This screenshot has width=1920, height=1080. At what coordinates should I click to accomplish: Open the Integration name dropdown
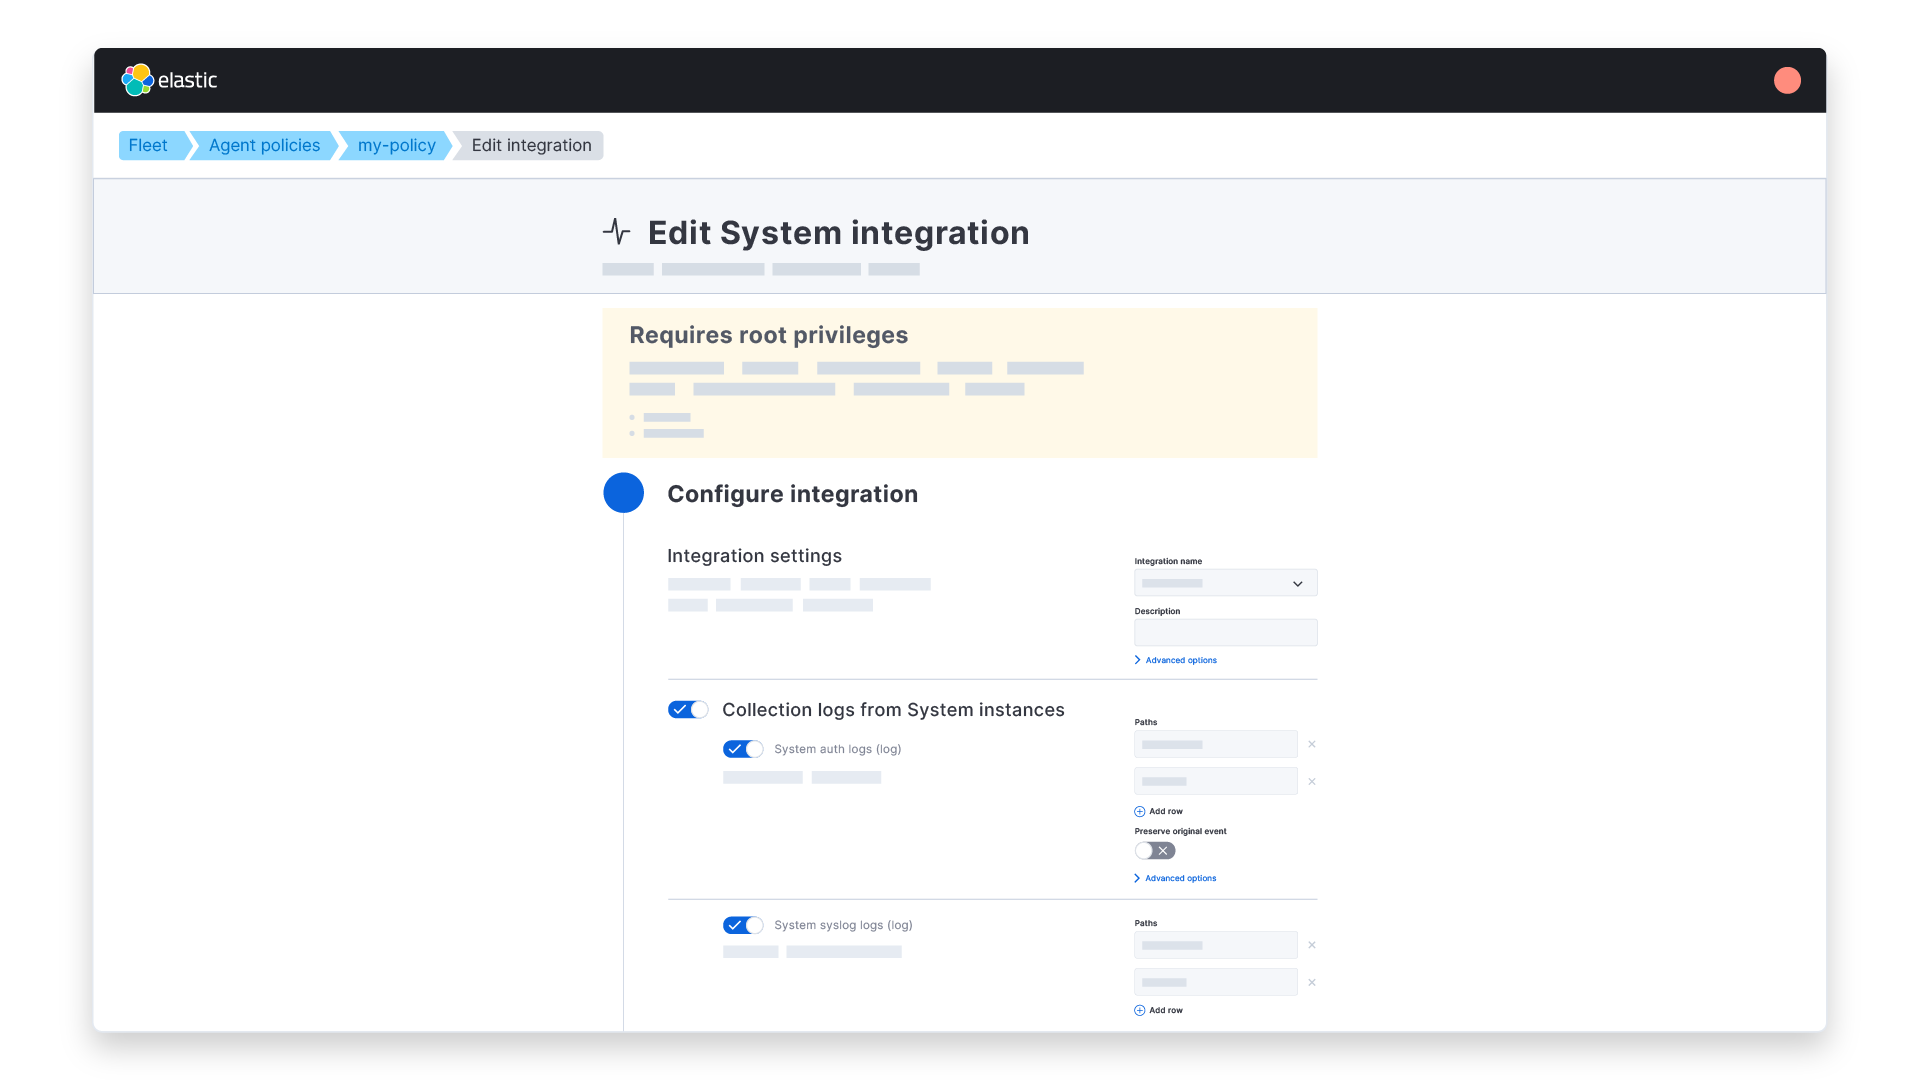(1225, 583)
